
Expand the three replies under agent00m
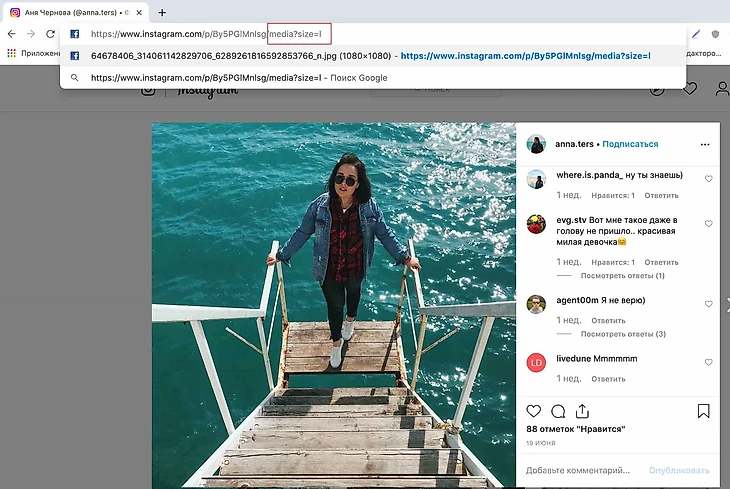click(623, 334)
